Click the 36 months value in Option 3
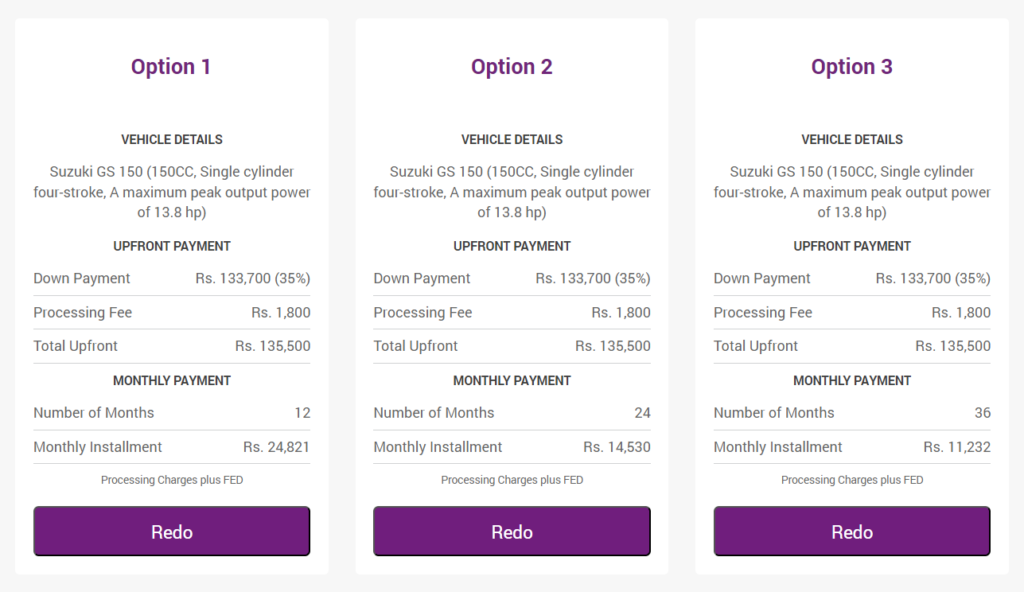The image size is (1024, 592). pyautogui.click(x=983, y=413)
